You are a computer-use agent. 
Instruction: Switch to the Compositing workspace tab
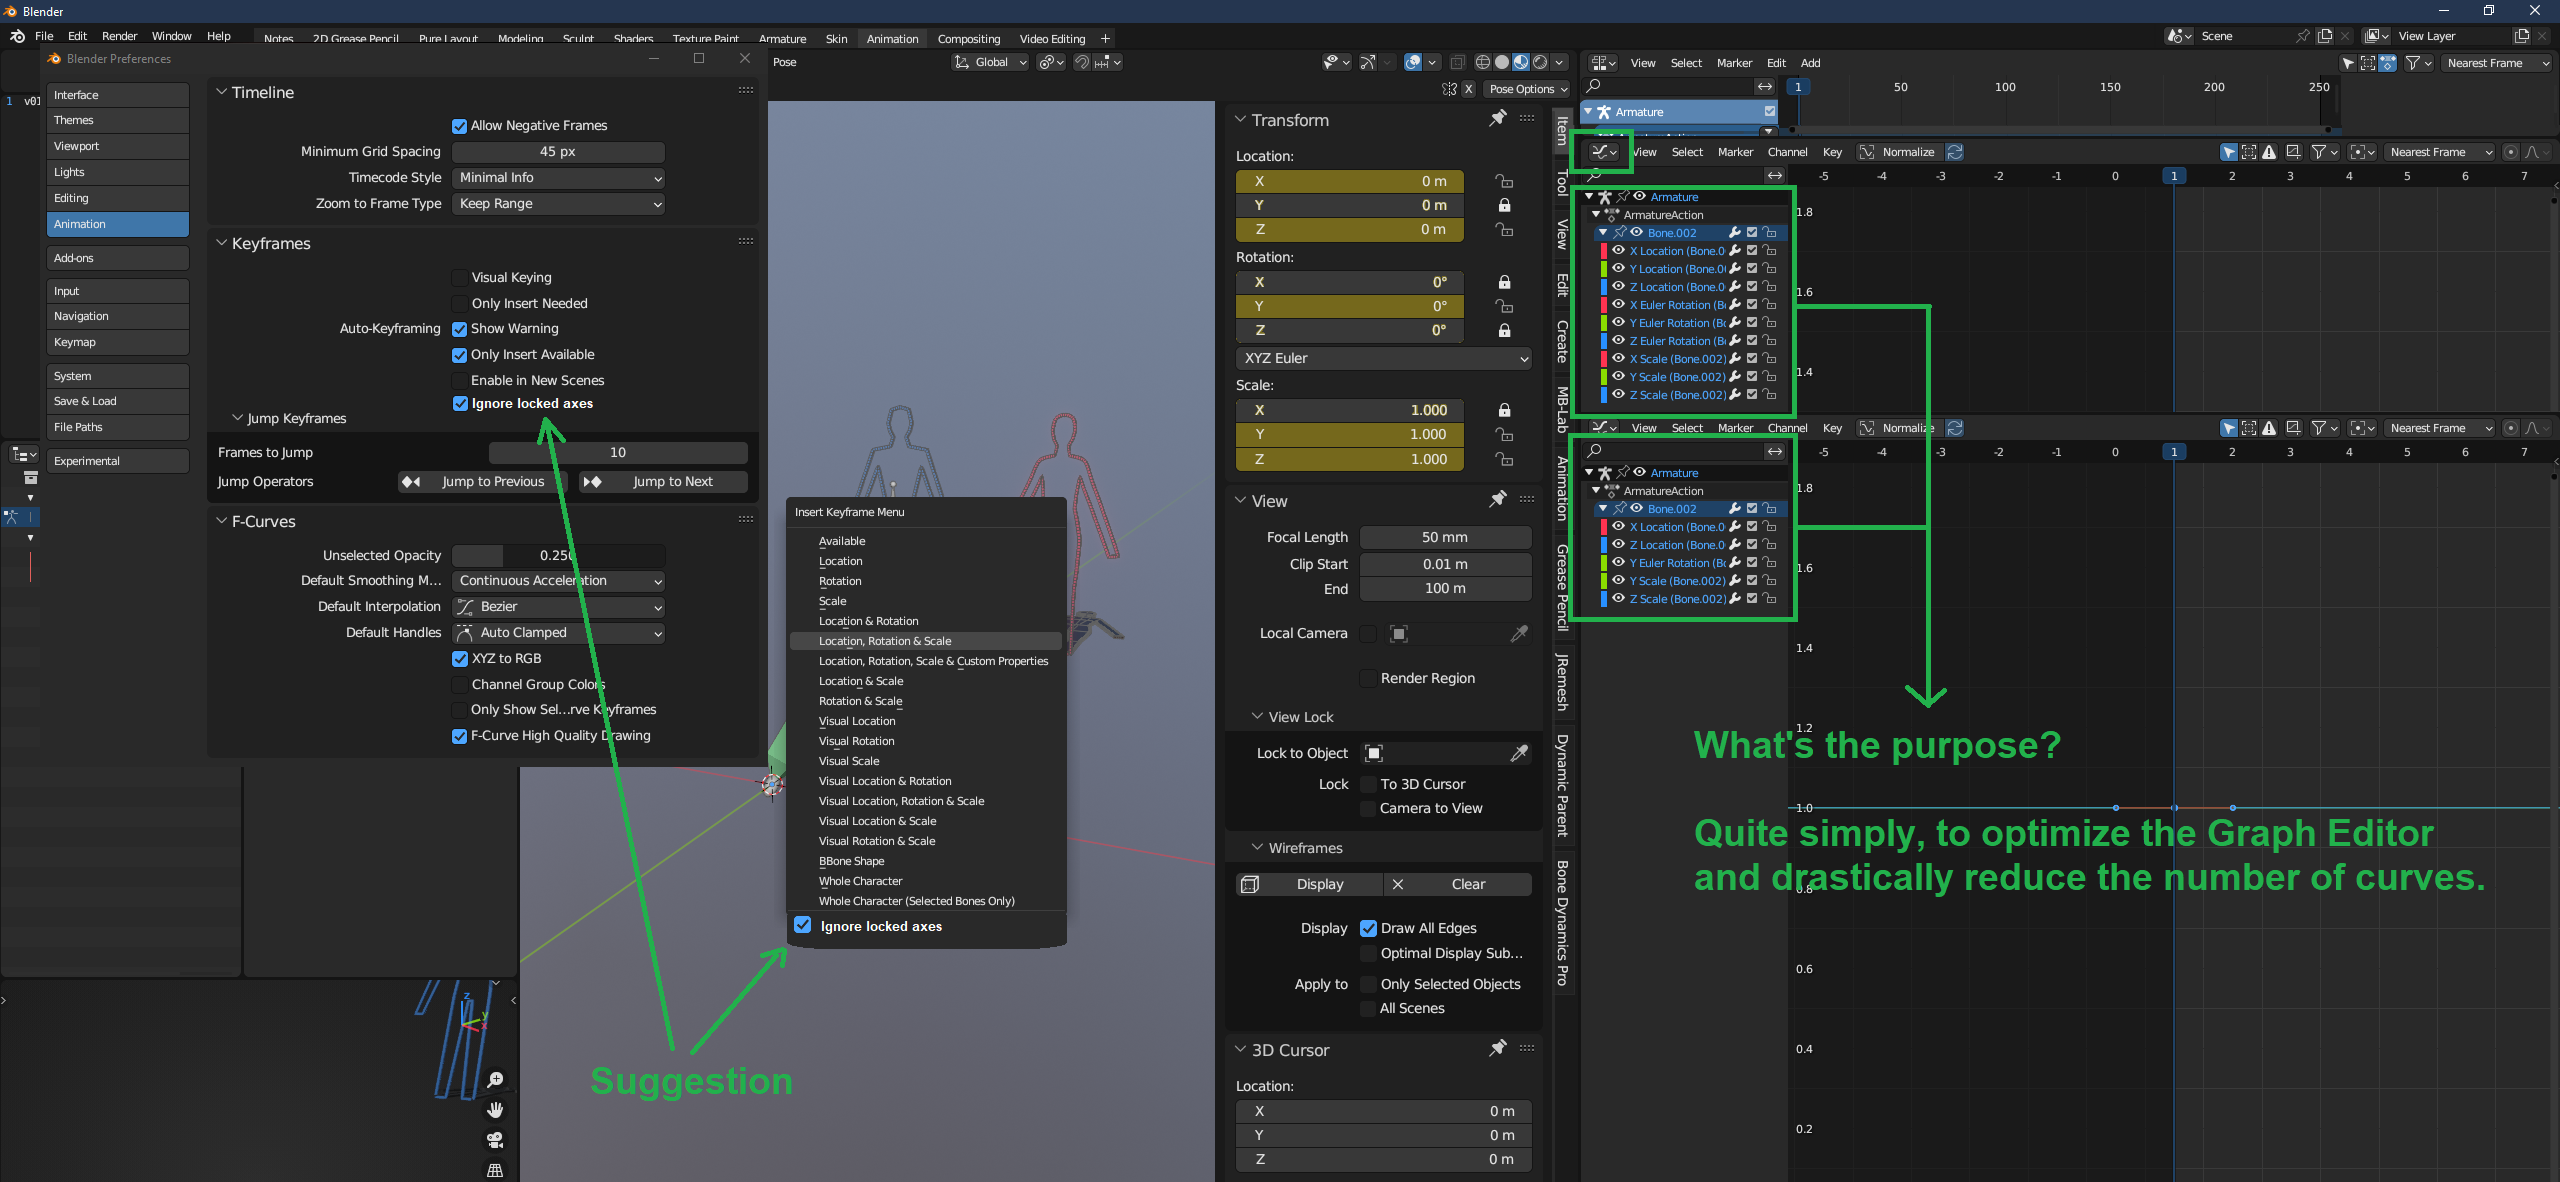[x=968, y=39]
